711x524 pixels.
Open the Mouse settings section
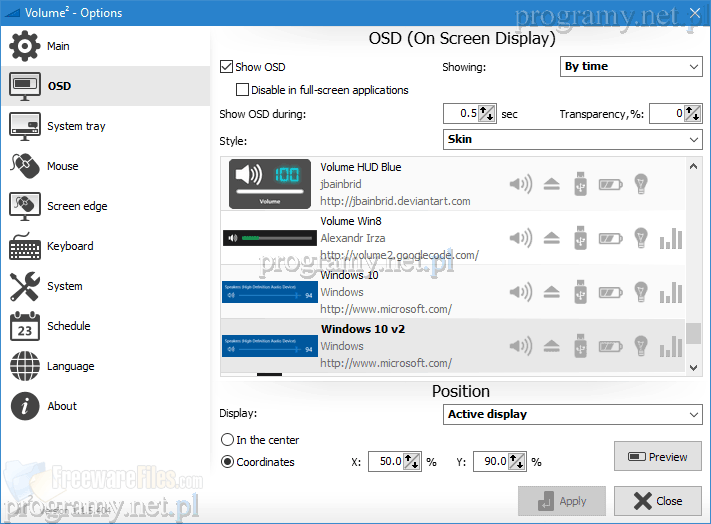62,166
